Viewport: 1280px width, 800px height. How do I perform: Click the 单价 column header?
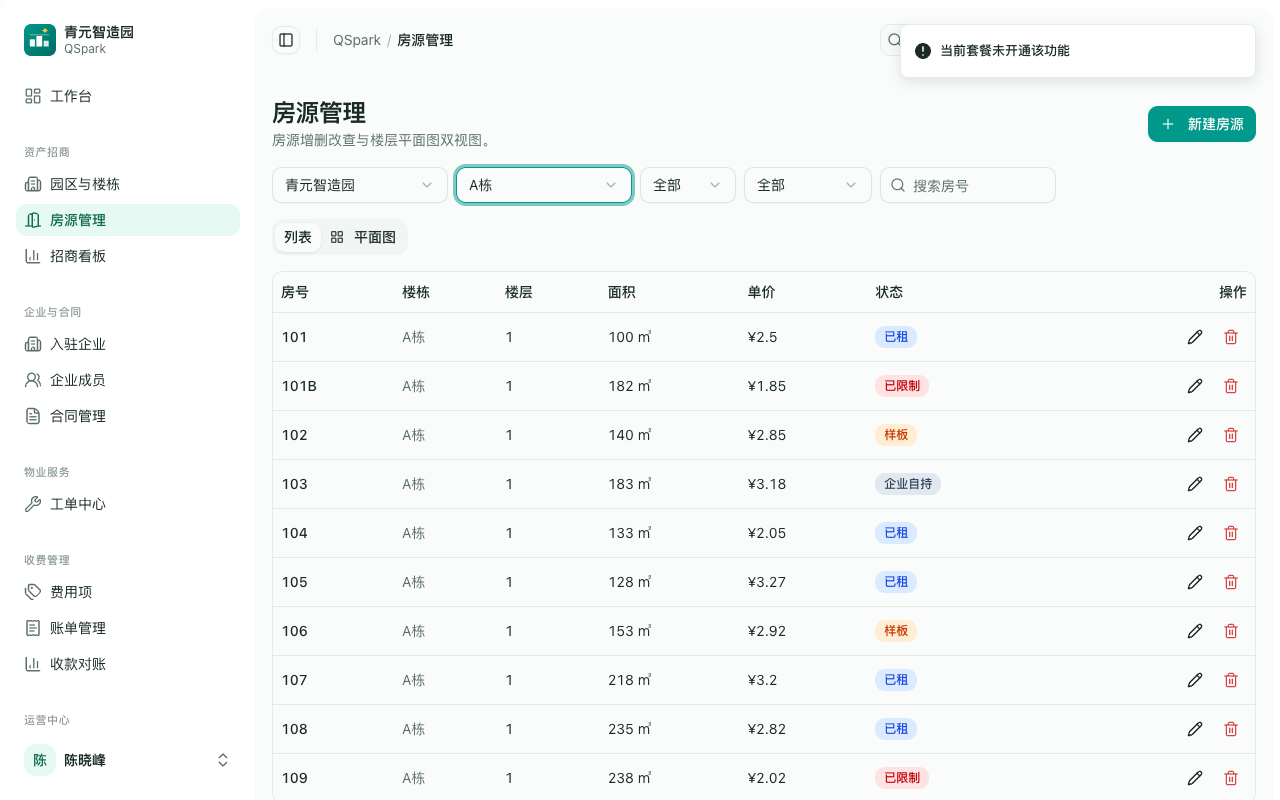(x=762, y=292)
